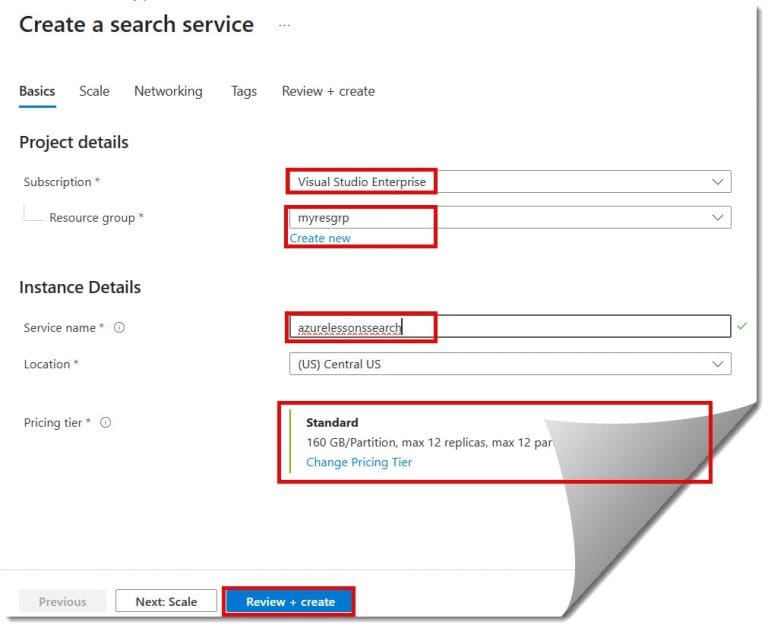Click the Create a search service title
The height and width of the screenshot is (628, 768).
pyautogui.click(x=137, y=24)
